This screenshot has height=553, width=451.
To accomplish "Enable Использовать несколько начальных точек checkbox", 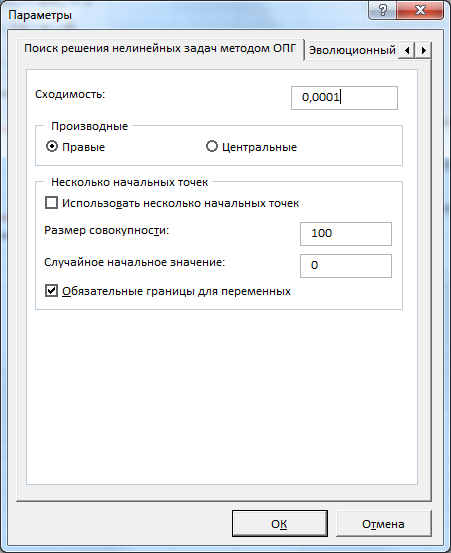I will tap(51, 203).
